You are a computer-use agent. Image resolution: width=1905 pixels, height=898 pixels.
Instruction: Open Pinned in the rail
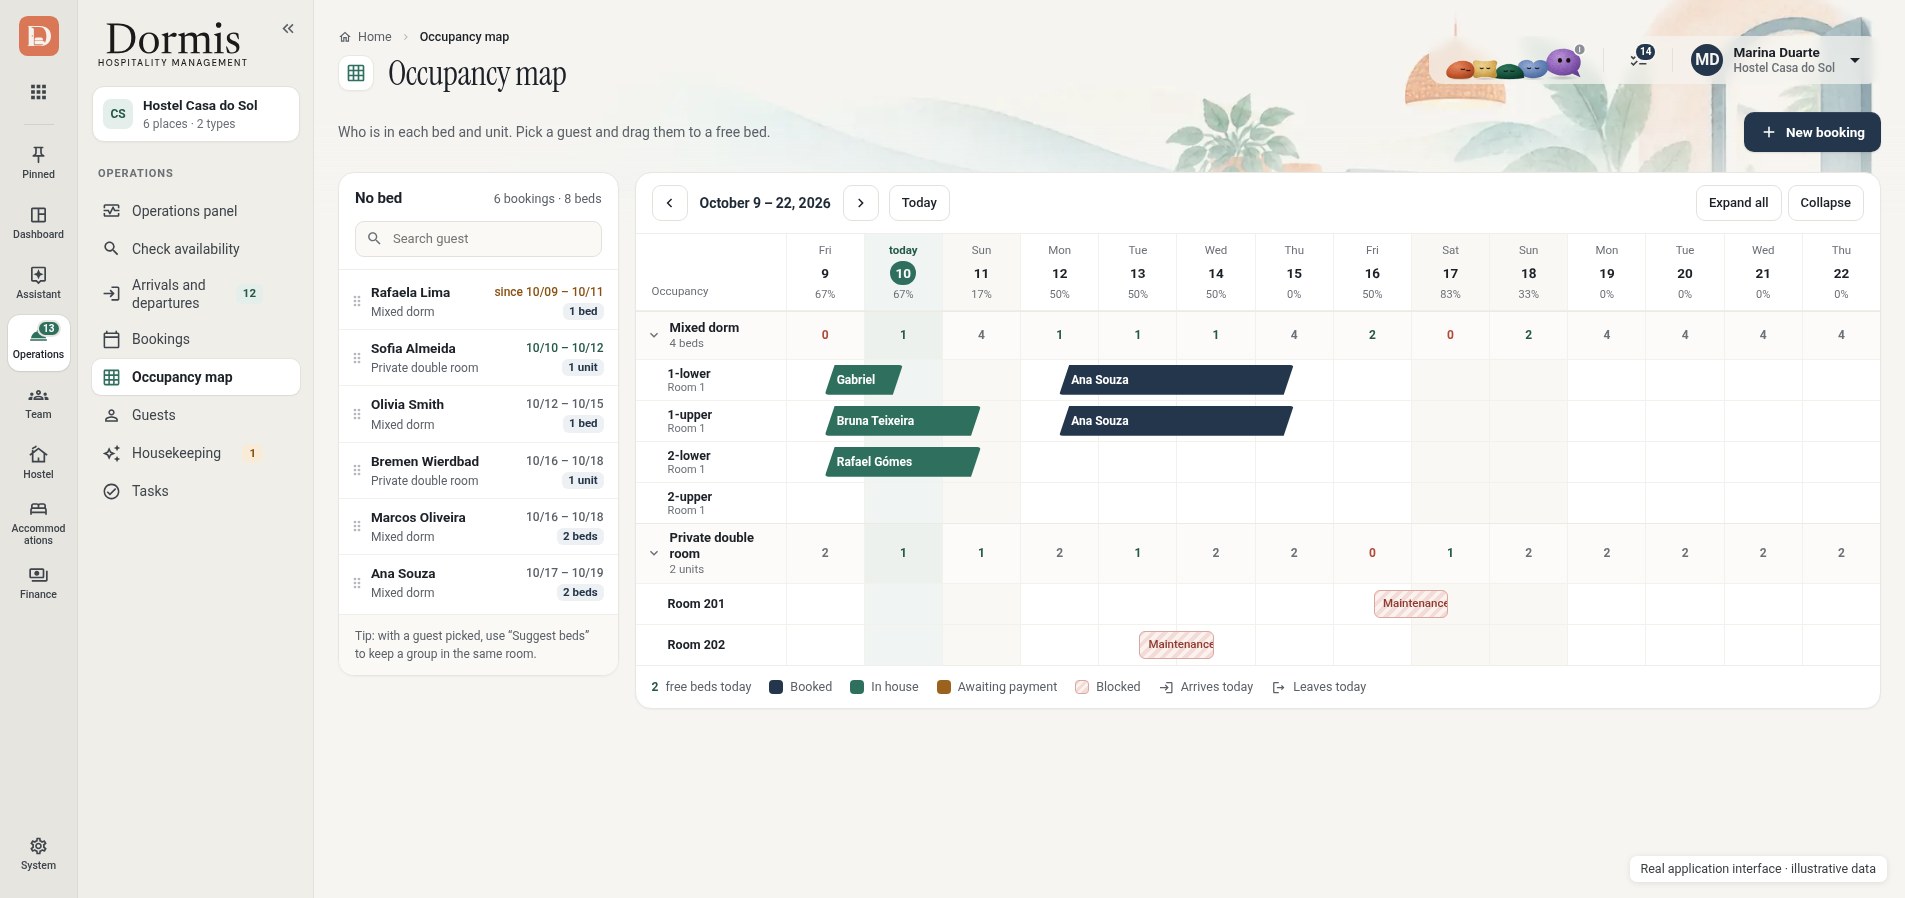pos(38,162)
